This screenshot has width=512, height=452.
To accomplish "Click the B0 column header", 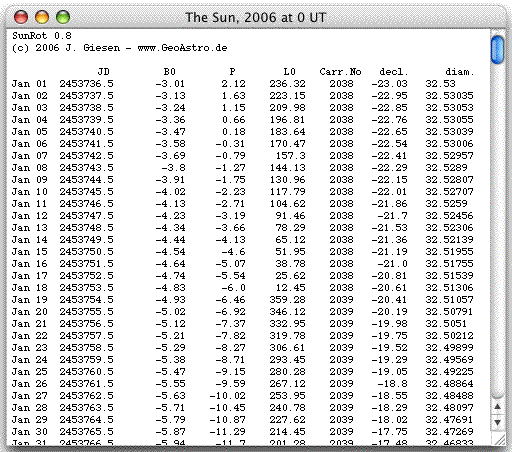I will [170, 72].
